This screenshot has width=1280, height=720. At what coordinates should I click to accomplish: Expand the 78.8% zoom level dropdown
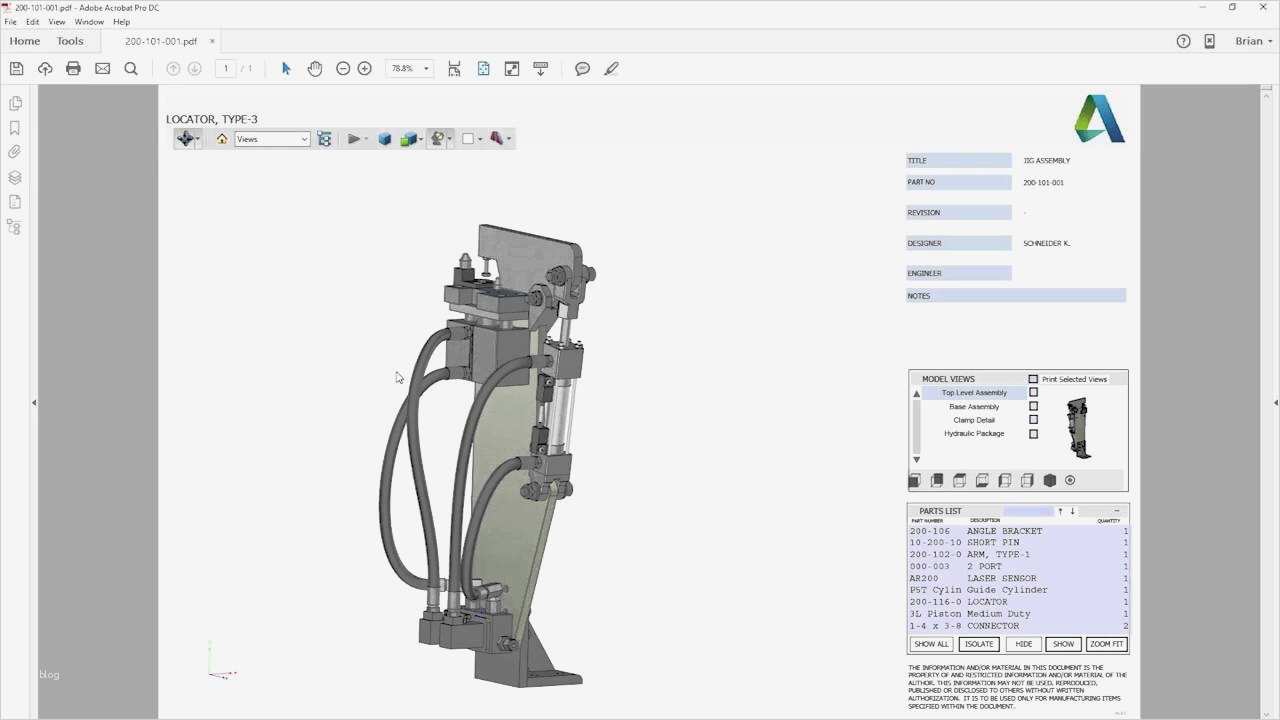[x=426, y=69]
